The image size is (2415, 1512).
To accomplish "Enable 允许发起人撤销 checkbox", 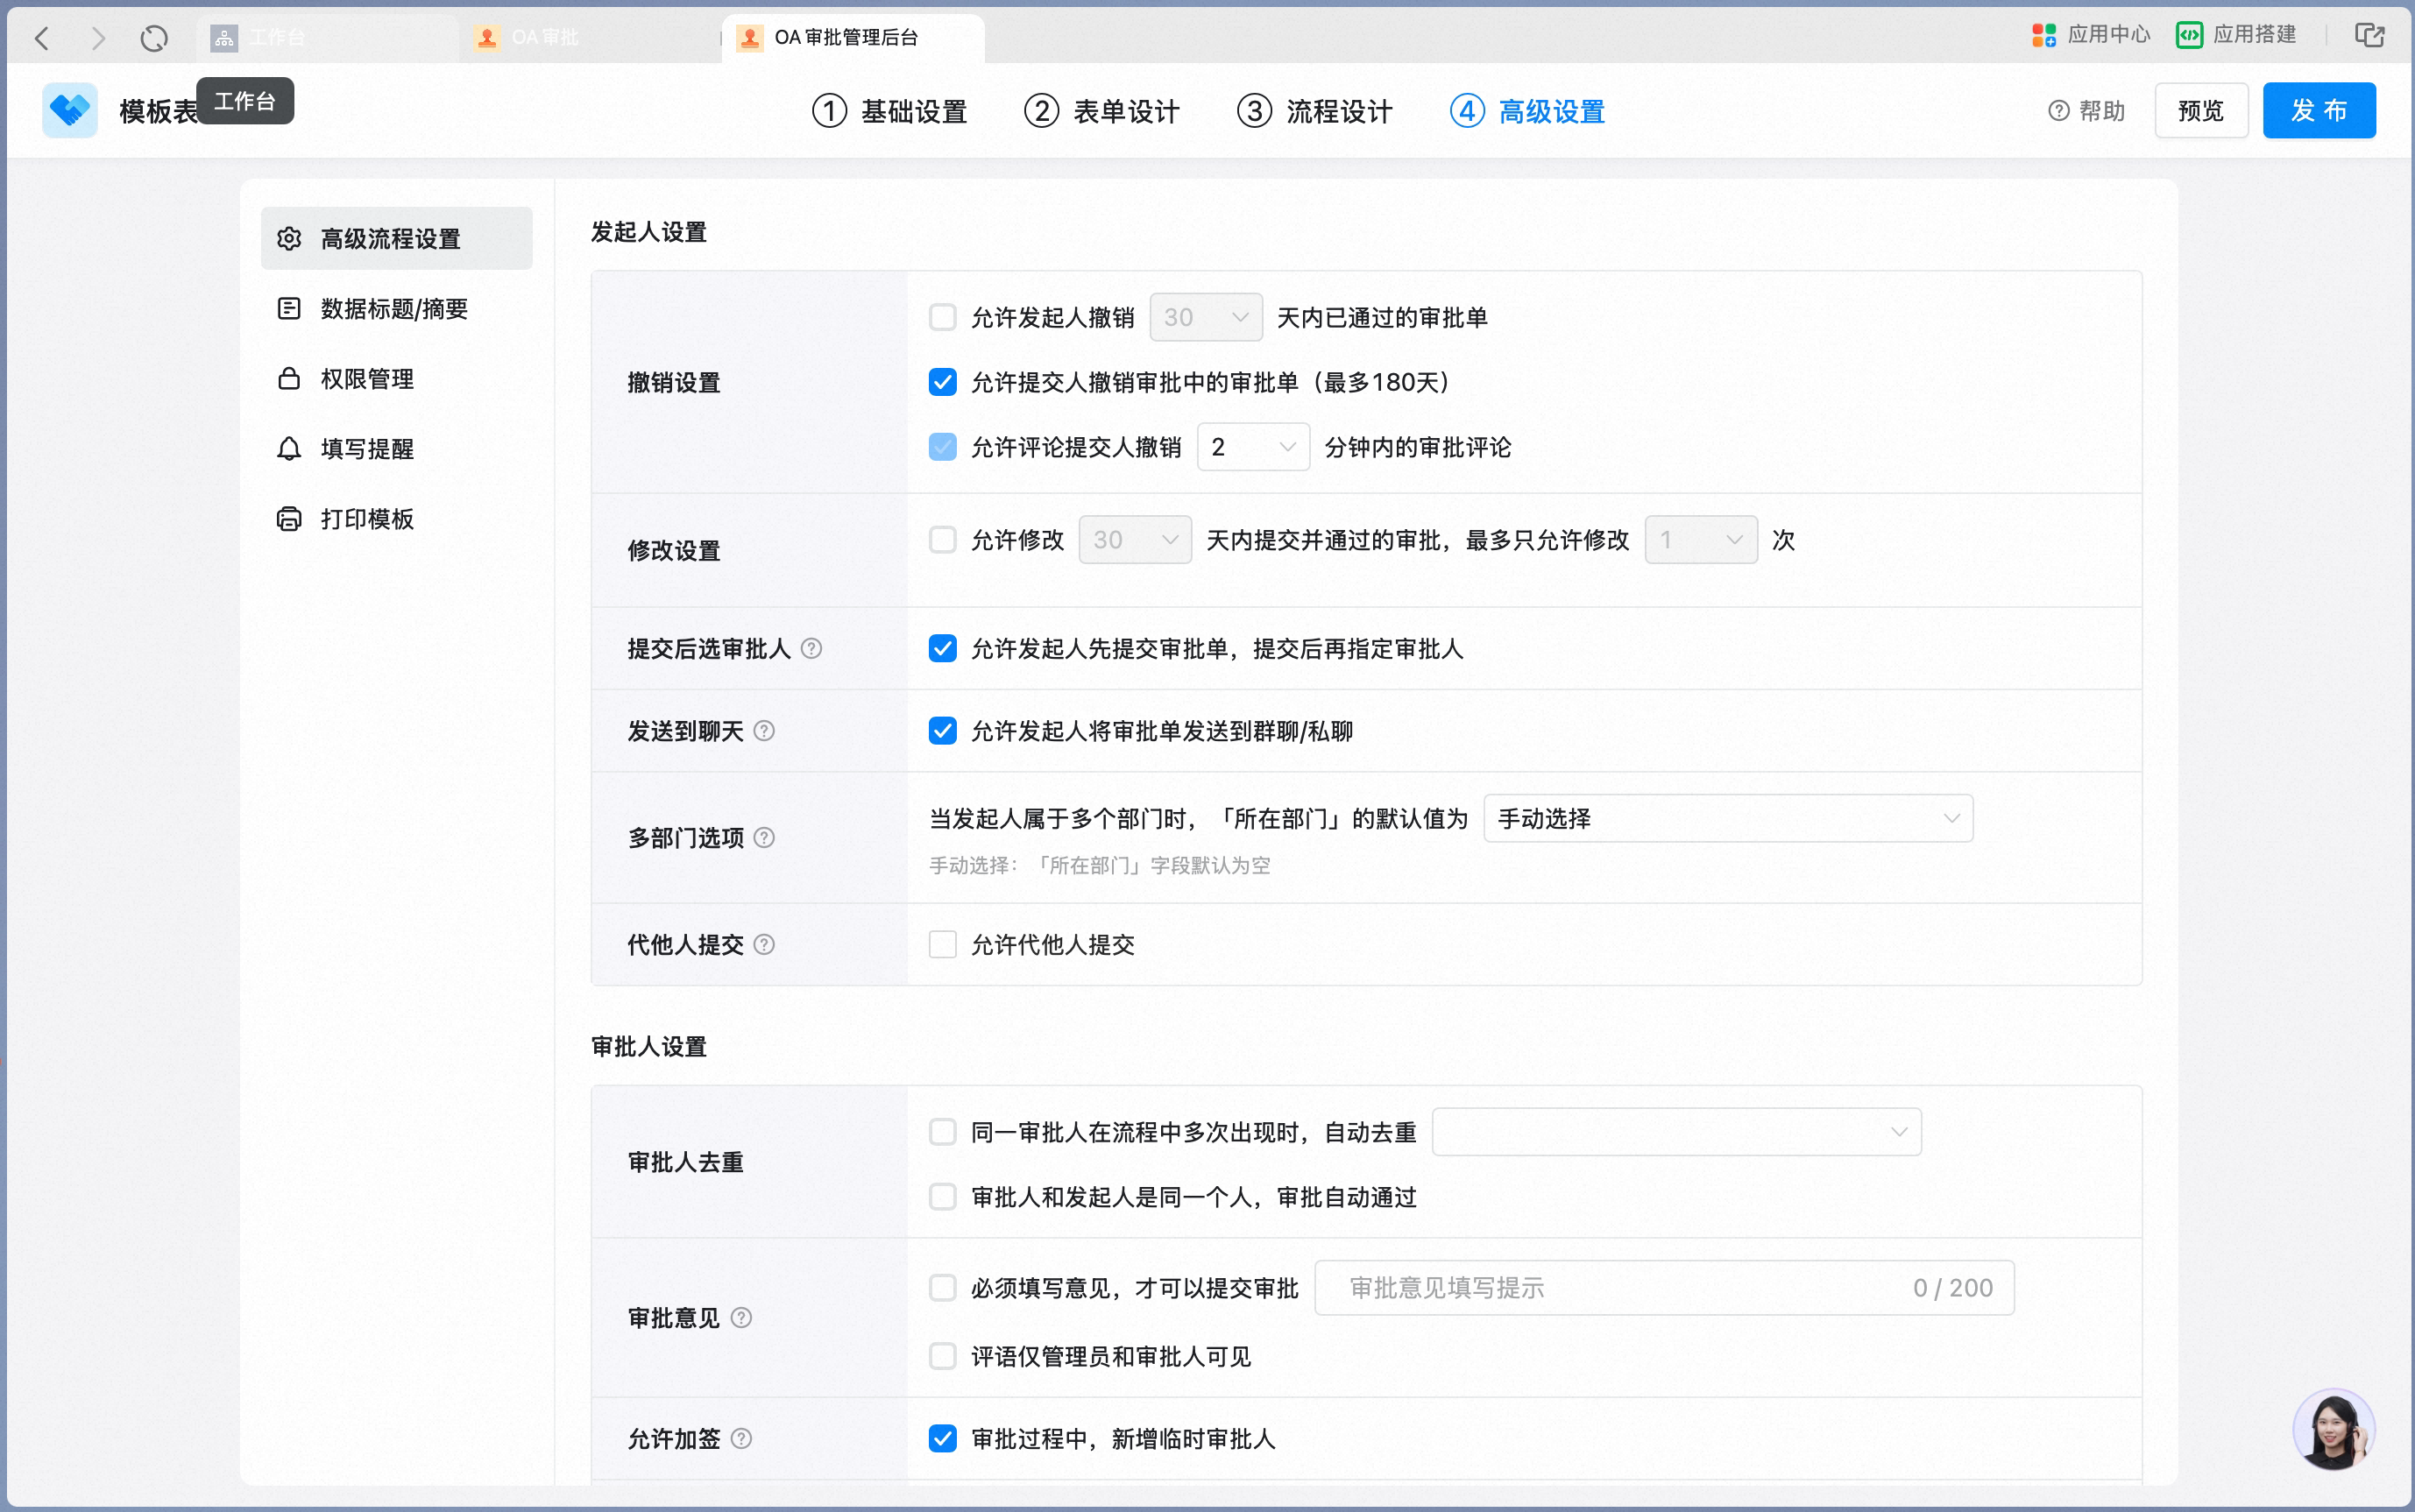I will (943, 317).
